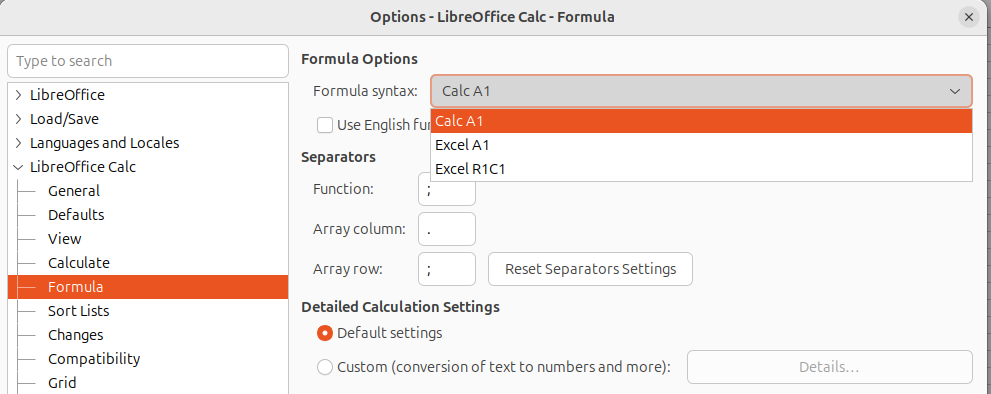Click the Function separator field
991x394 pixels.
point(447,189)
